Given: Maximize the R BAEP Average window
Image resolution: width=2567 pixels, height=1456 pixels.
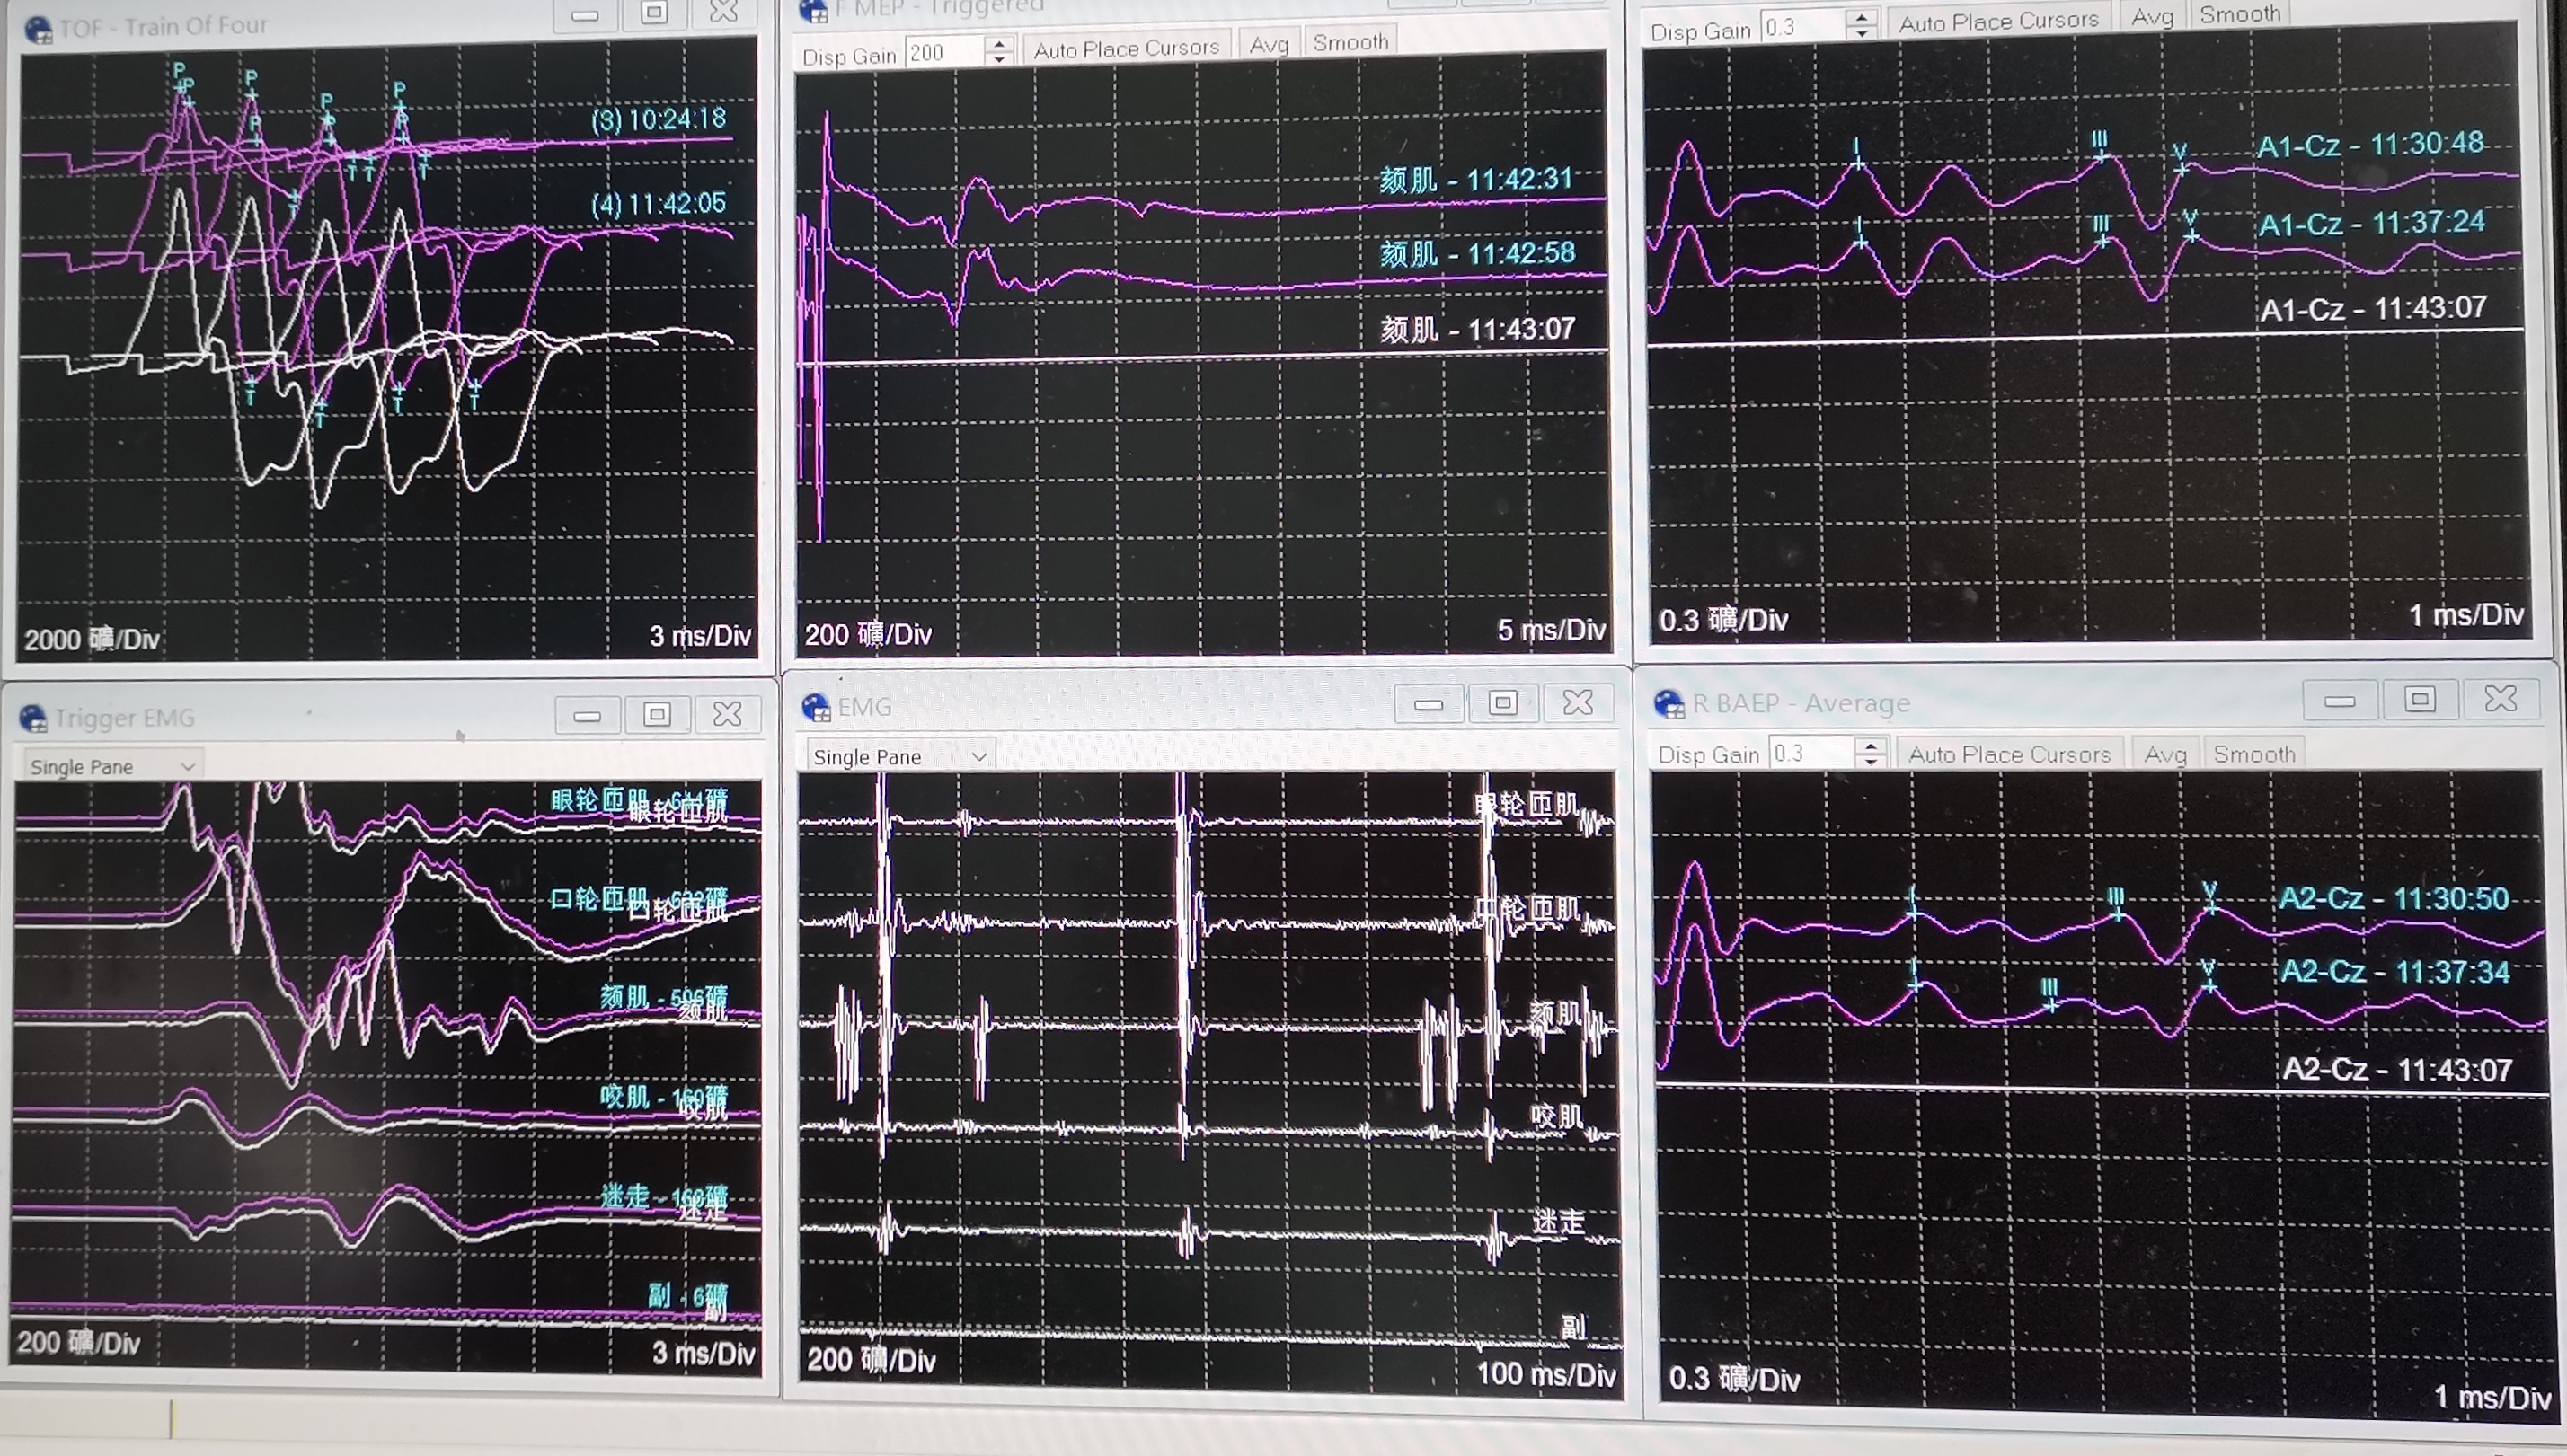Looking at the screenshot, I should (2419, 699).
